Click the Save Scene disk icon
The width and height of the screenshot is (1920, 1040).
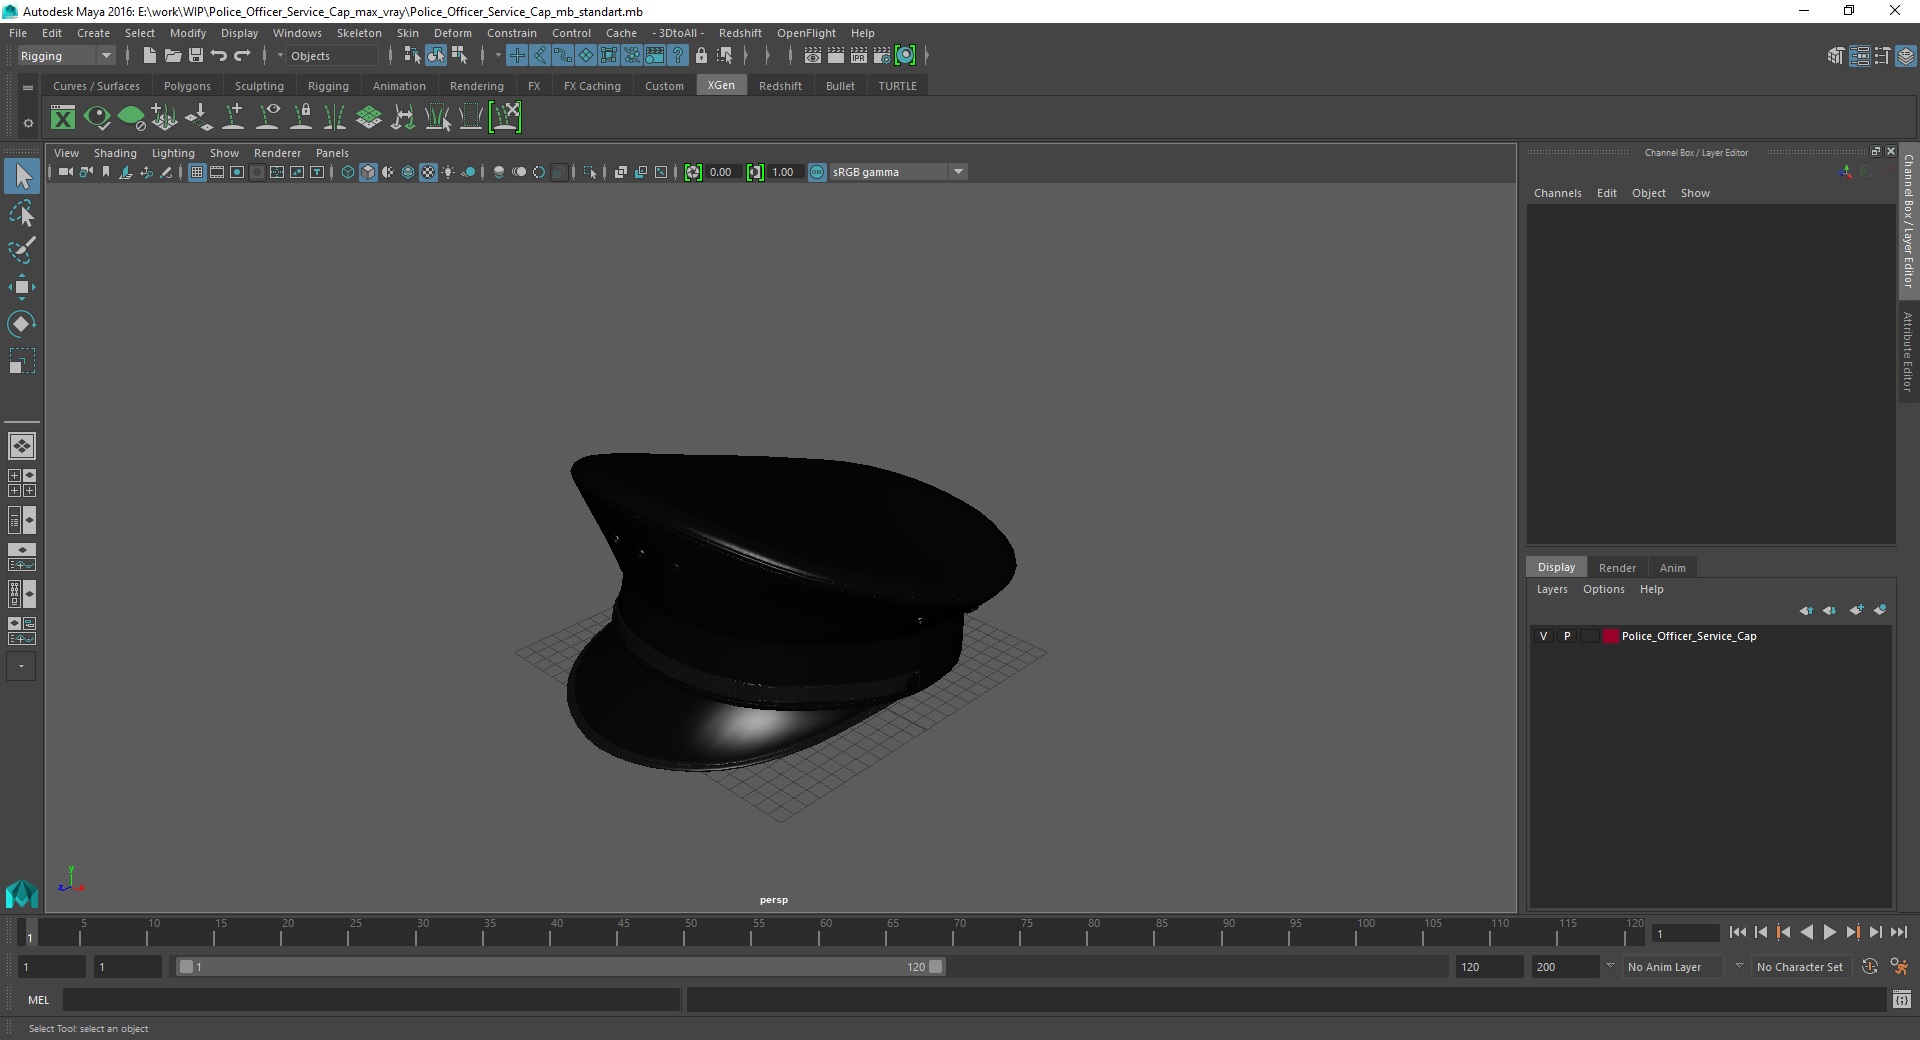pos(196,56)
